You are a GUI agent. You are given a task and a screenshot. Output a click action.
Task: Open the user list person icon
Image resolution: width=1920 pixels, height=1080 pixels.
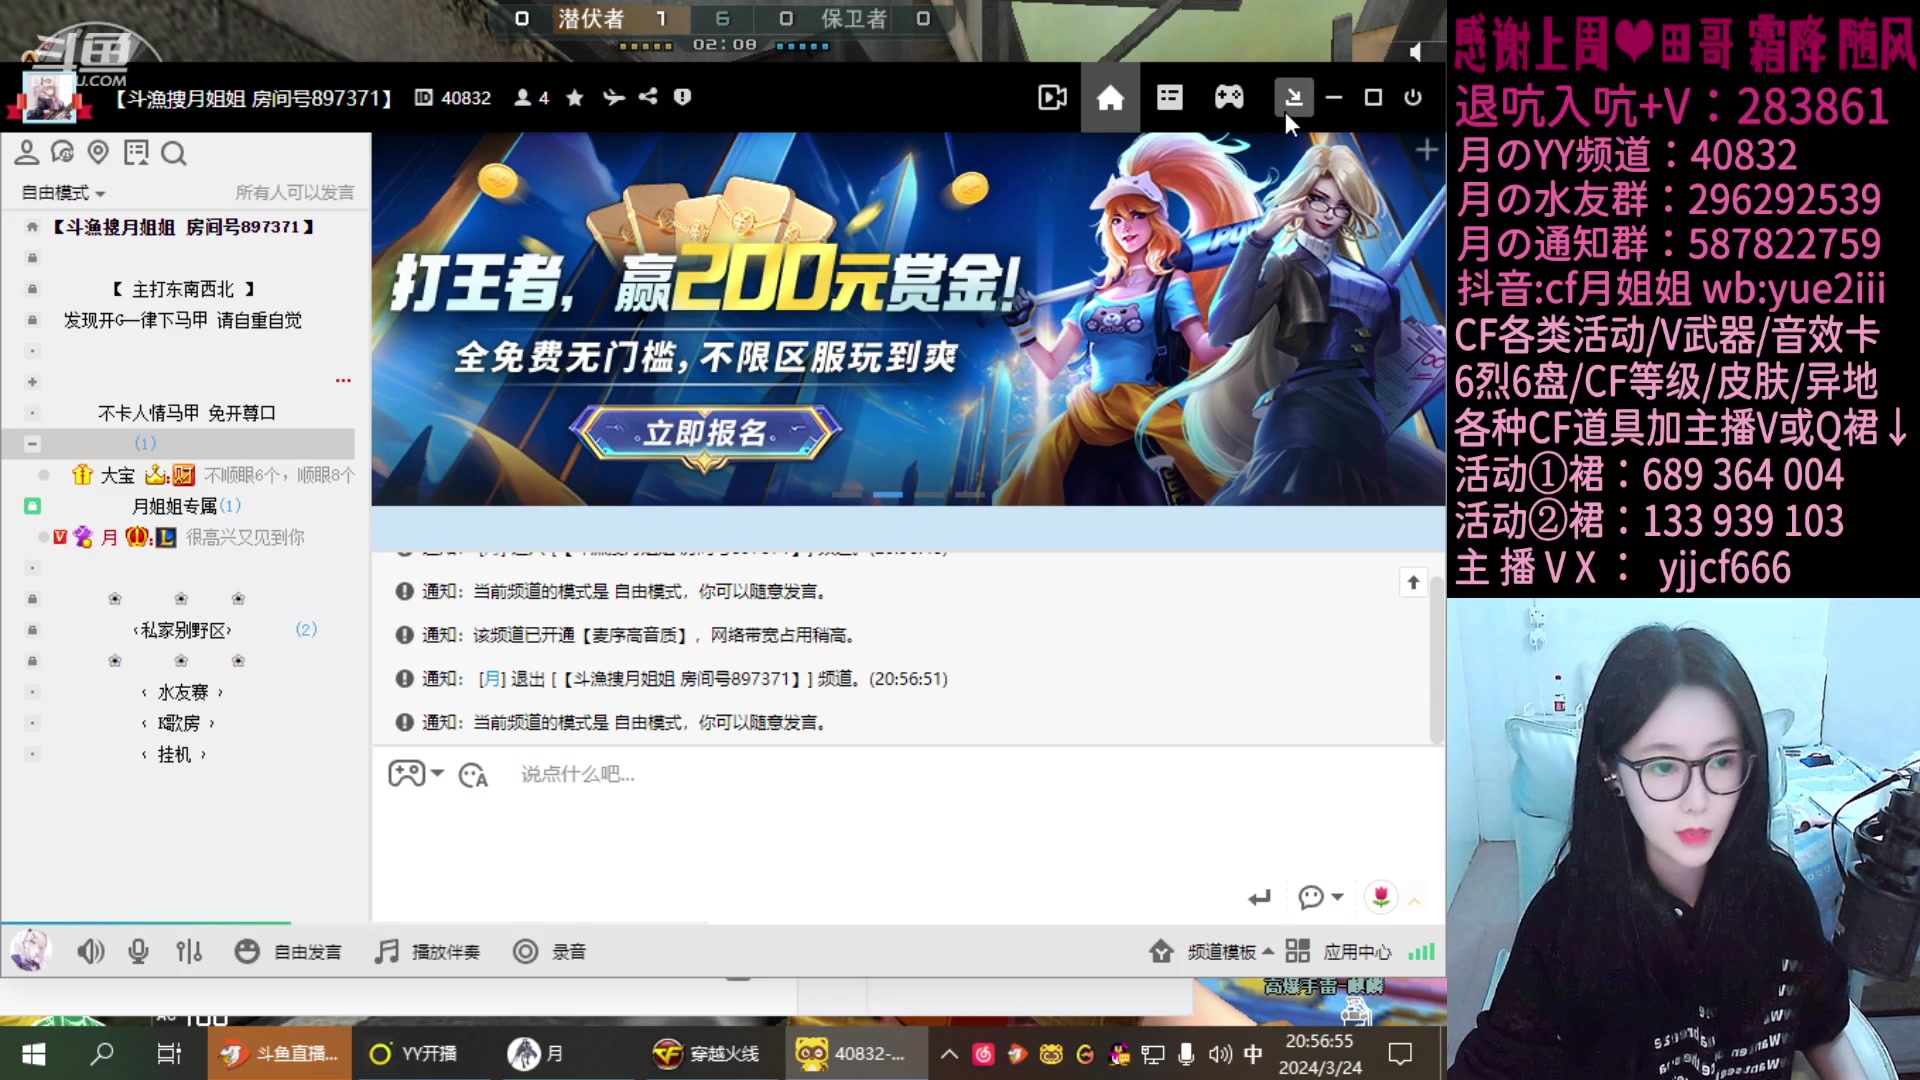click(27, 153)
